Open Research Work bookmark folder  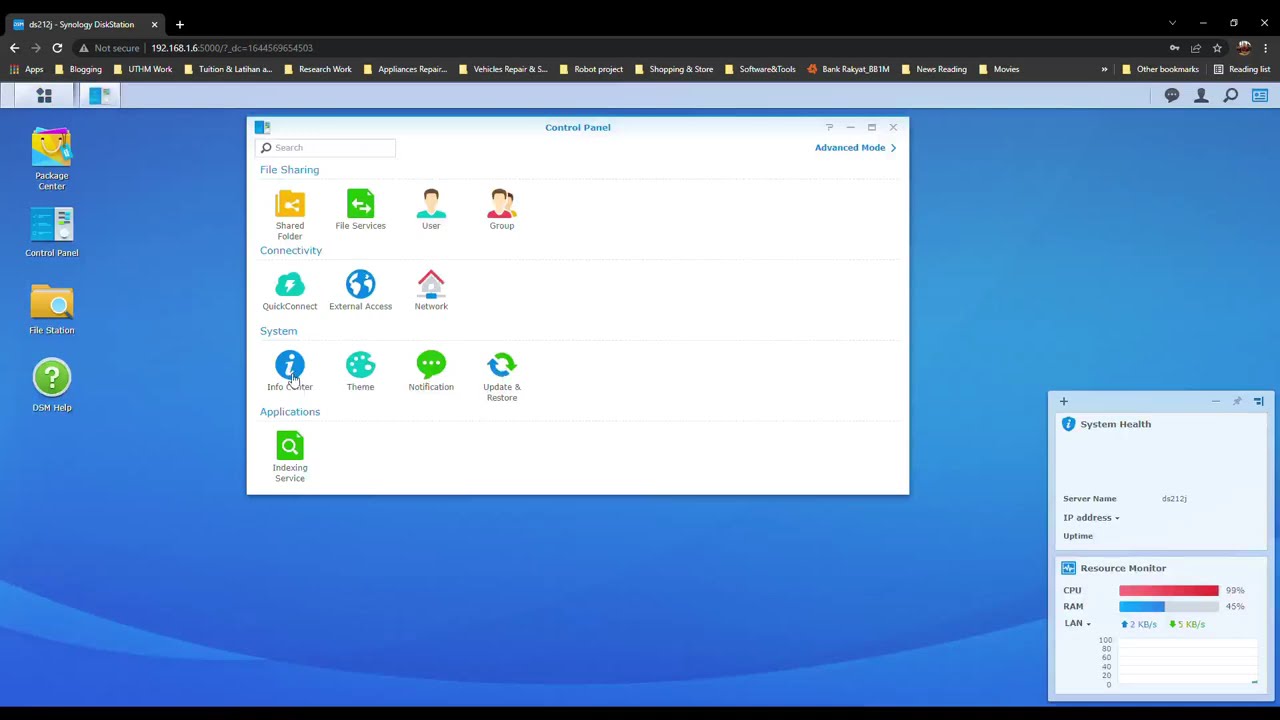[x=318, y=69]
